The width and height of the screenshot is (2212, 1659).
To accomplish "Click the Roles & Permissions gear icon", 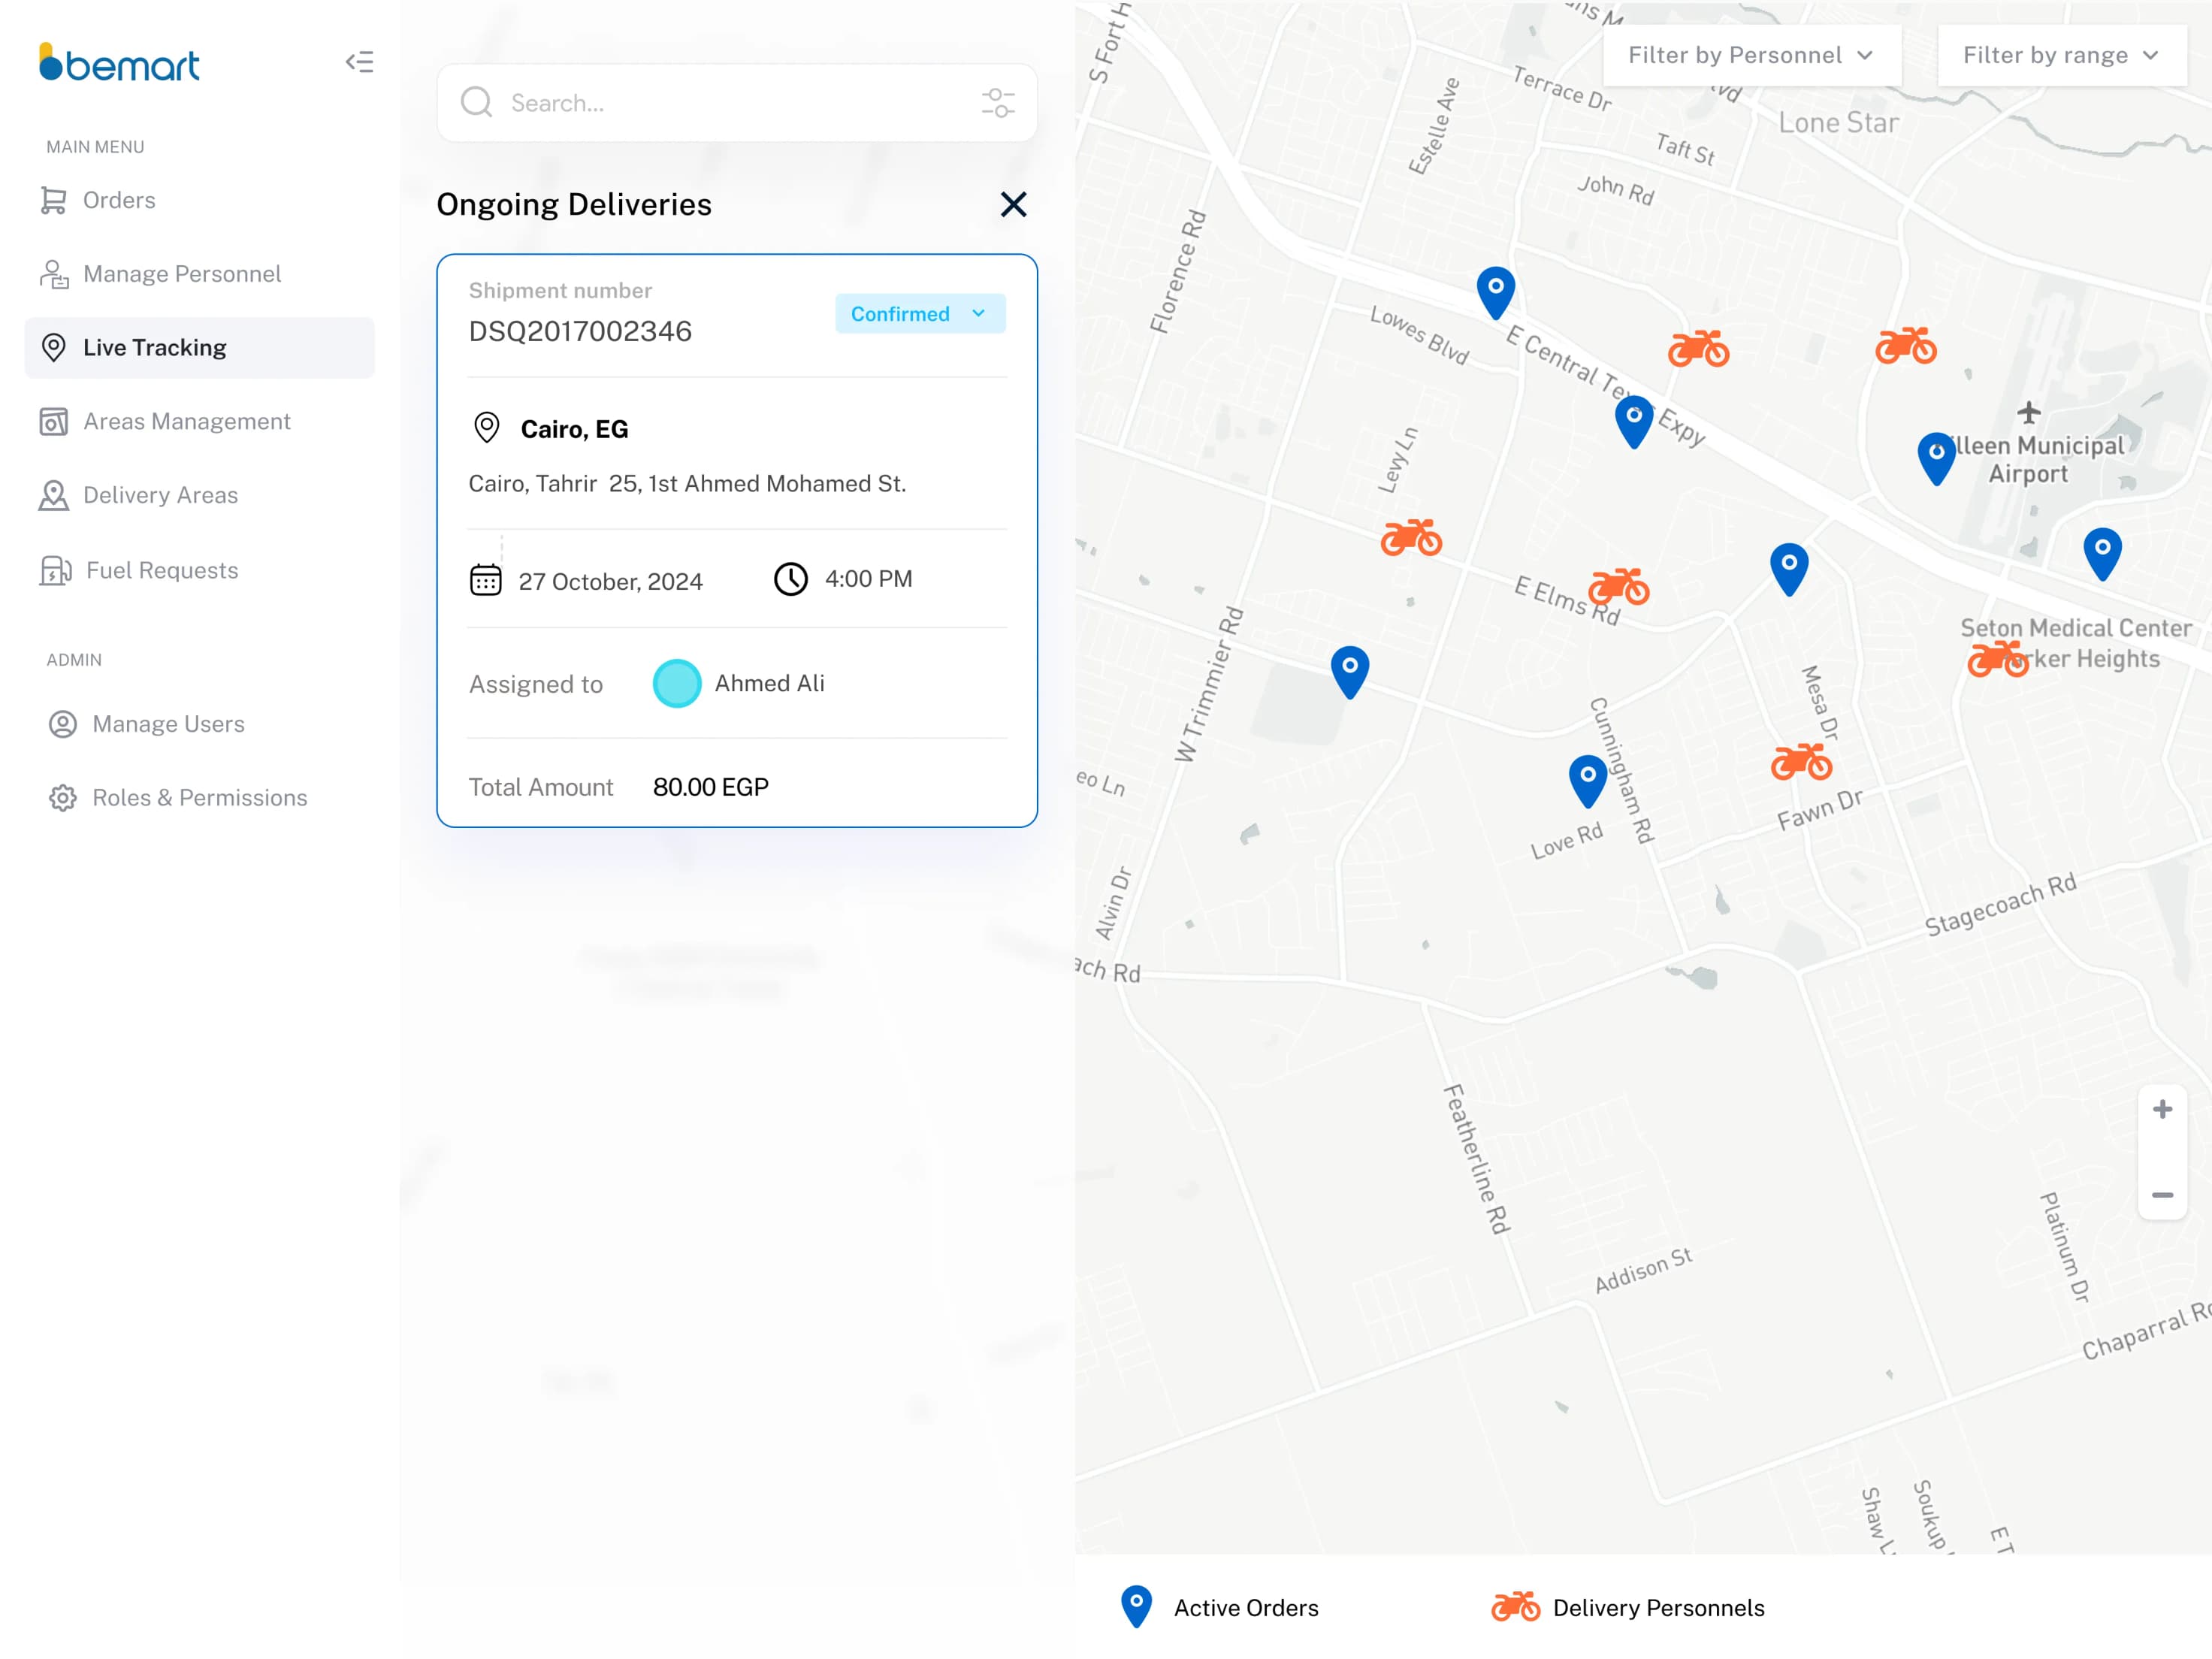I will (x=63, y=798).
